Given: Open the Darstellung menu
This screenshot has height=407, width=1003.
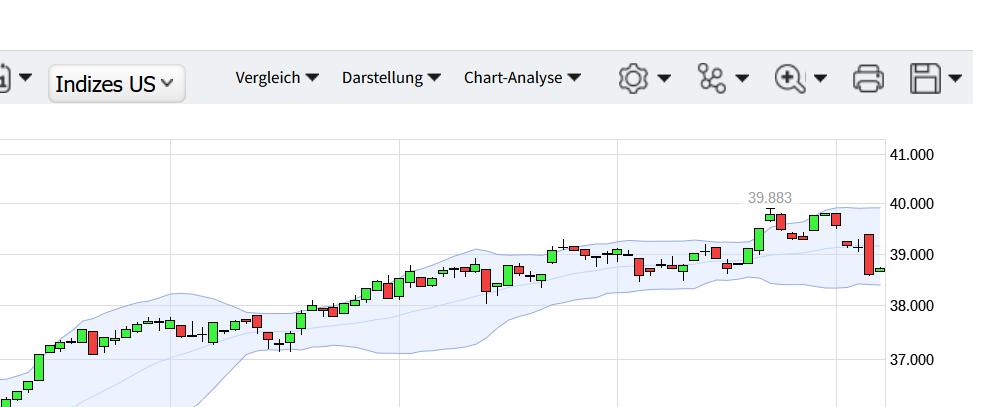Looking at the screenshot, I should click(392, 78).
